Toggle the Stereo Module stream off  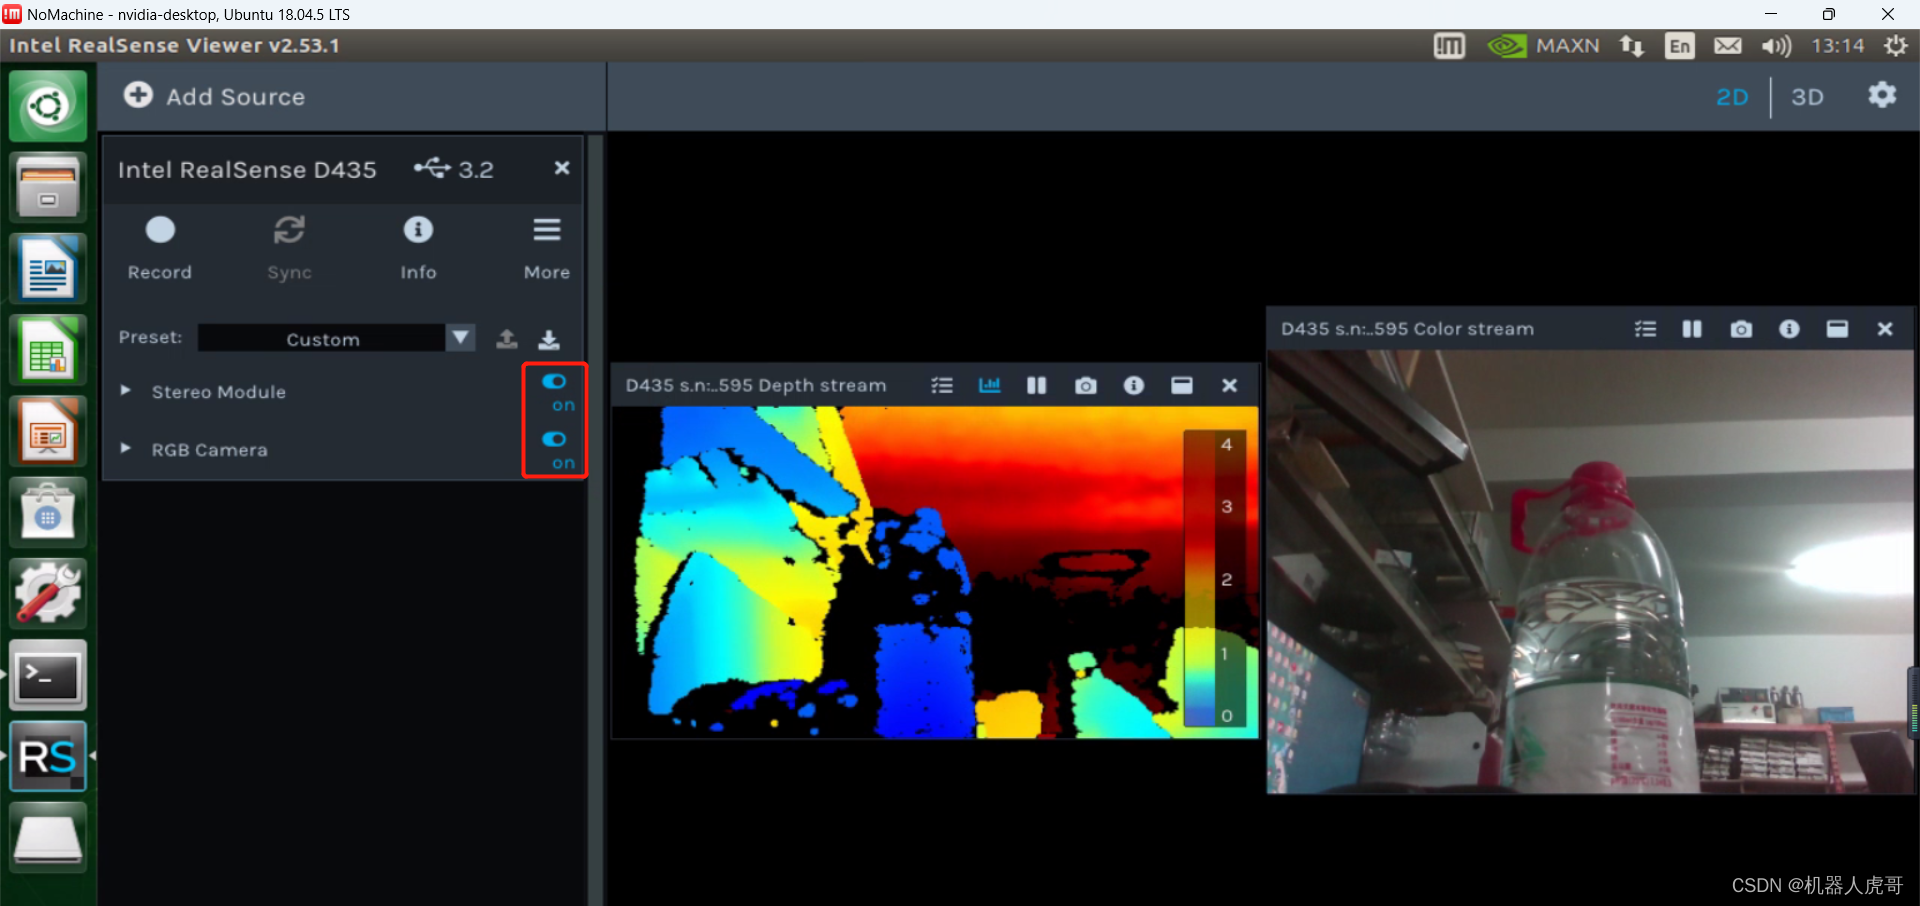554,381
